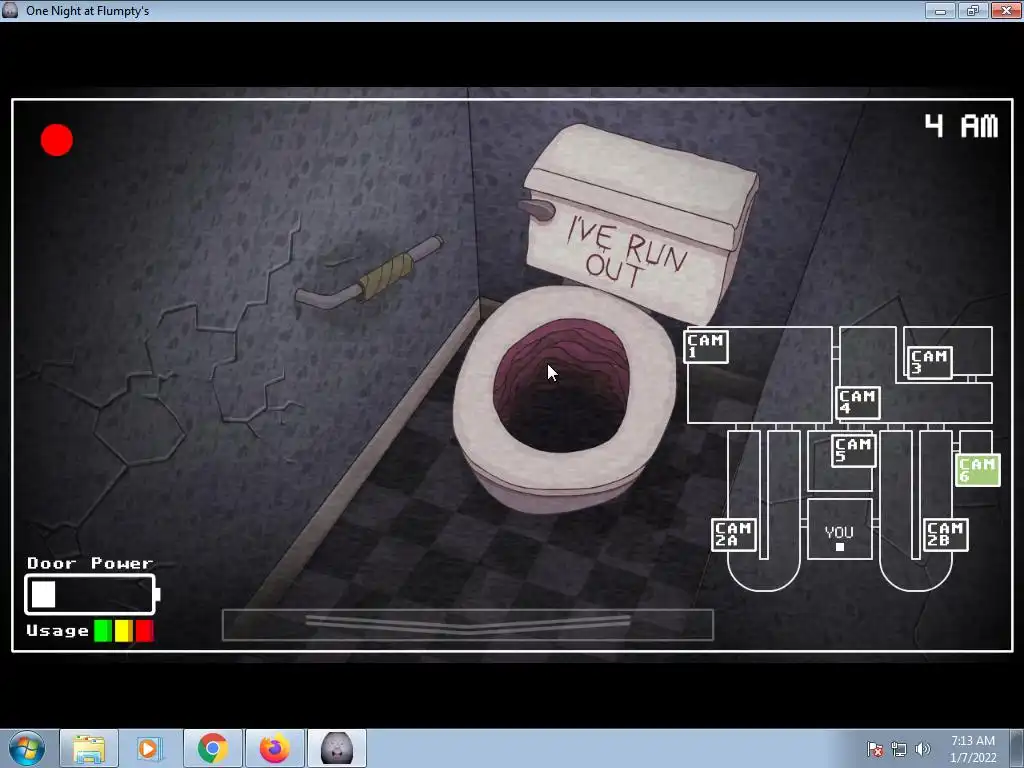Click the network status tray icon
The width and height of the screenshot is (1024, 768).
pos(899,749)
